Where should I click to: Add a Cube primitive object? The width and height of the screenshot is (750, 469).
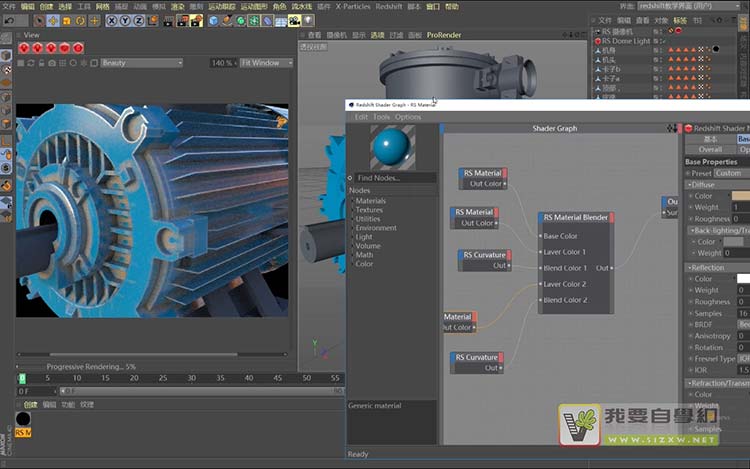213,21
